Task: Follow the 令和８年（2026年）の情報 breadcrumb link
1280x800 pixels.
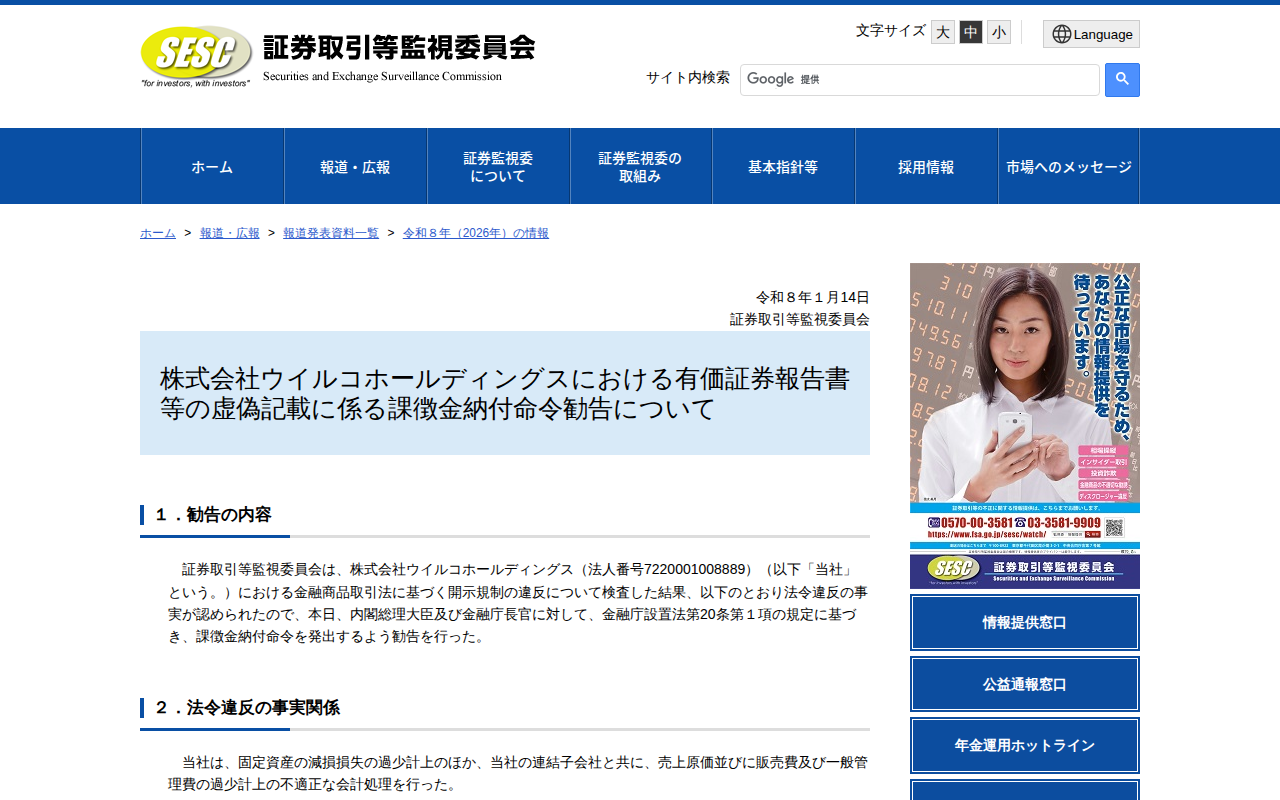Action: [x=476, y=233]
